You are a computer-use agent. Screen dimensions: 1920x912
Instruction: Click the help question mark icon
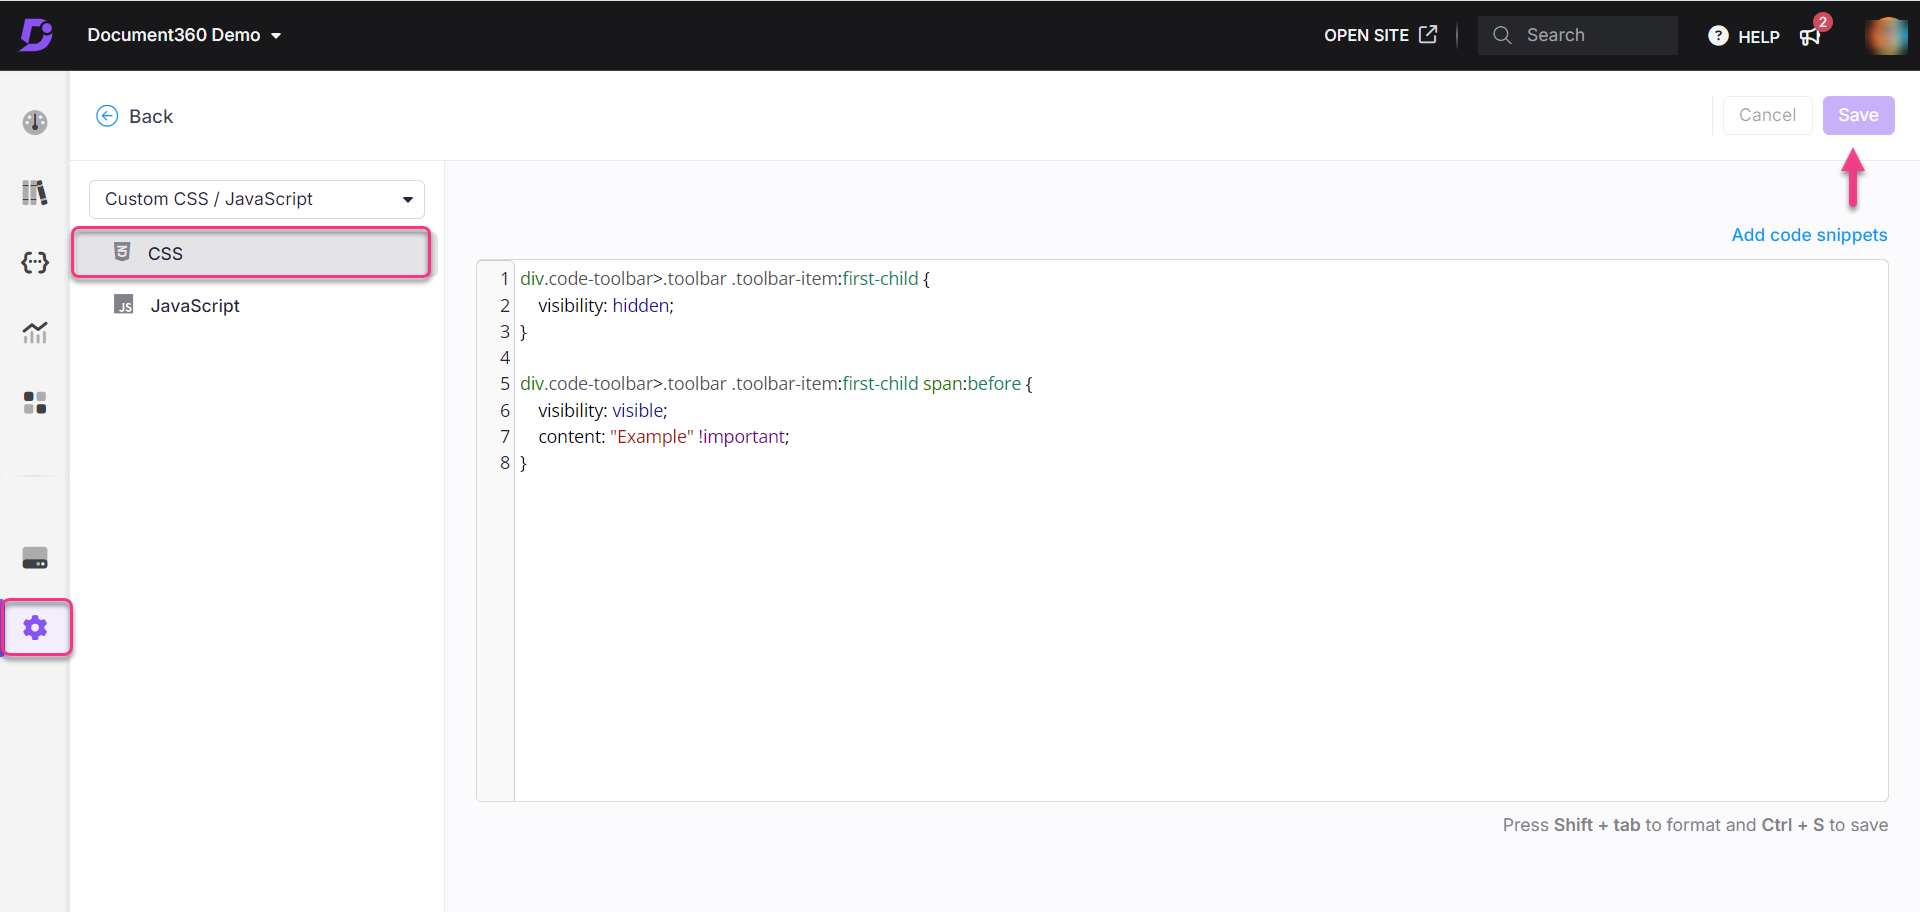click(x=1718, y=36)
